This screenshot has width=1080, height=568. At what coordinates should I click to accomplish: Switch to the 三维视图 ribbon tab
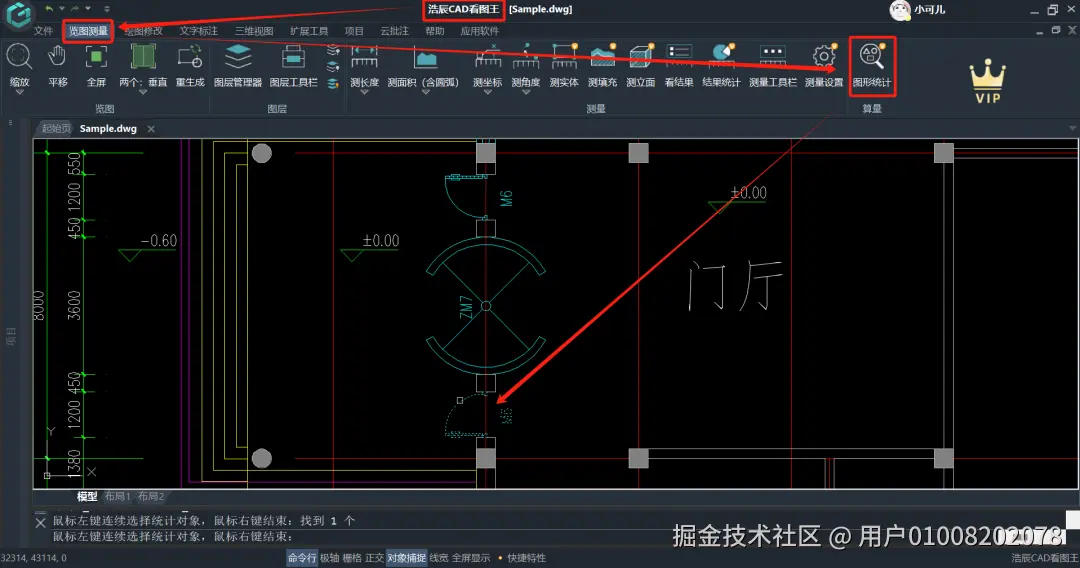click(254, 31)
